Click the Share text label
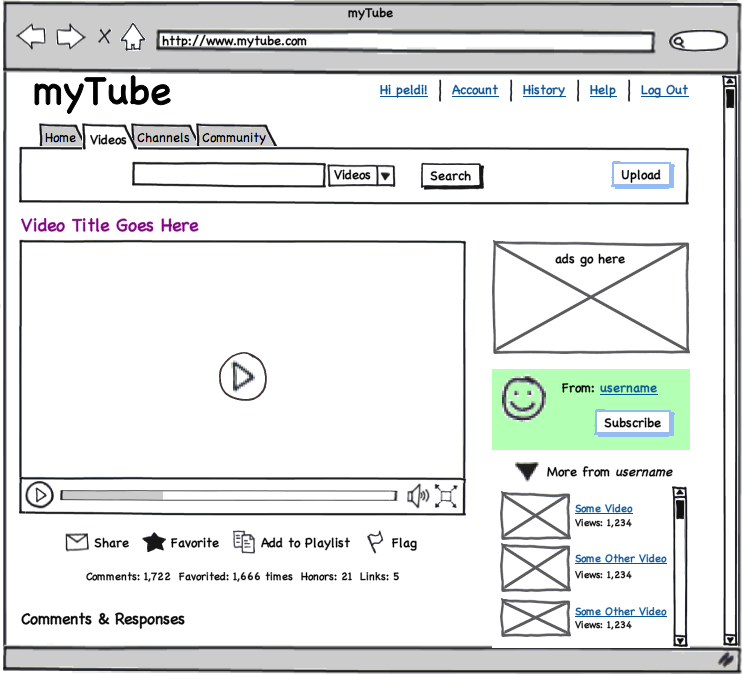Image resolution: width=742 pixels, height=674 pixels. click(112, 543)
